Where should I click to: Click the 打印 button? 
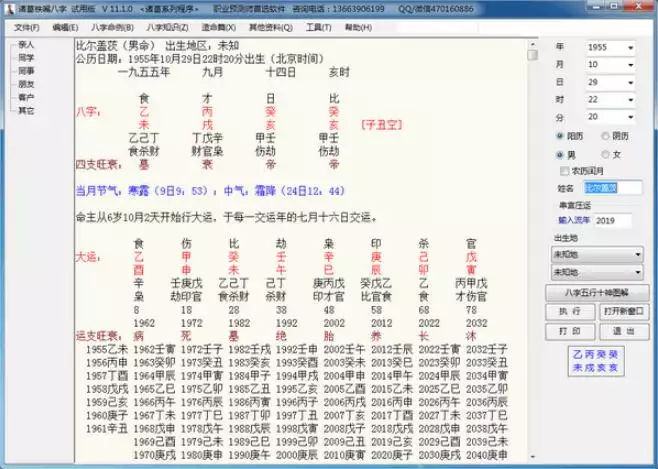[570, 331]
